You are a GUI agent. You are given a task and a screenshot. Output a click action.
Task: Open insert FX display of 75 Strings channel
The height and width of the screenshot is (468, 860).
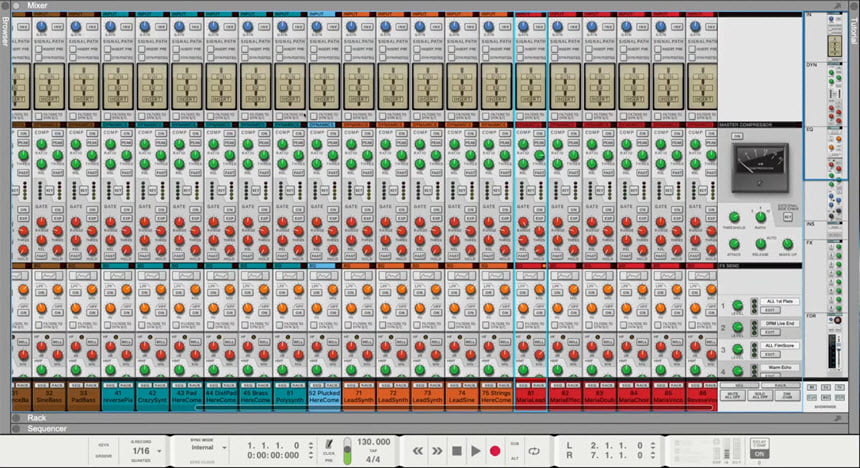[496, 86]
